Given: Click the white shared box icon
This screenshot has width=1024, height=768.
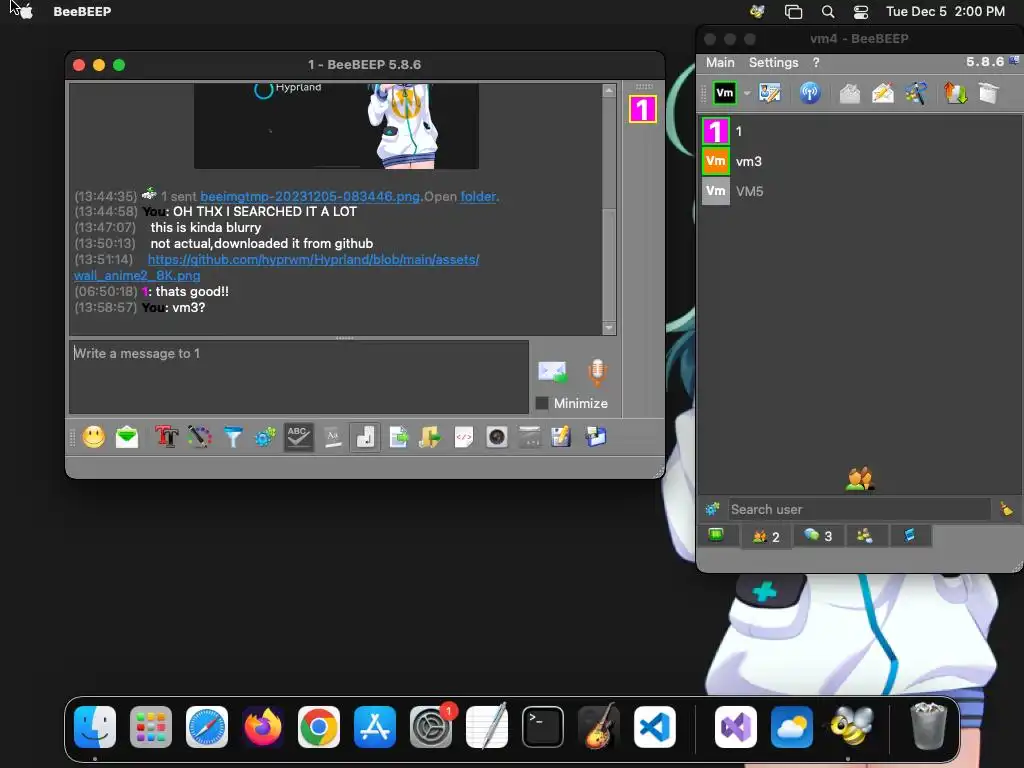Looking at the screenshot, I should pyautogui.click(x=989, y=93).
